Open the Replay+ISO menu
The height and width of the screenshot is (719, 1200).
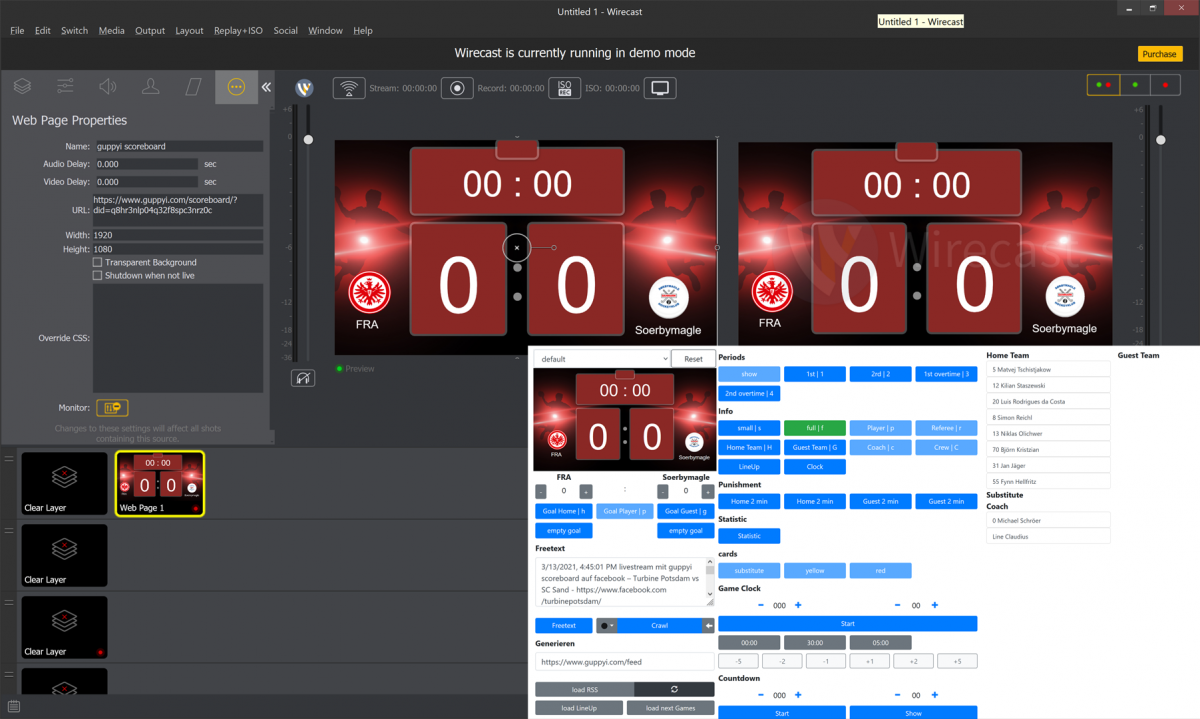238,31
